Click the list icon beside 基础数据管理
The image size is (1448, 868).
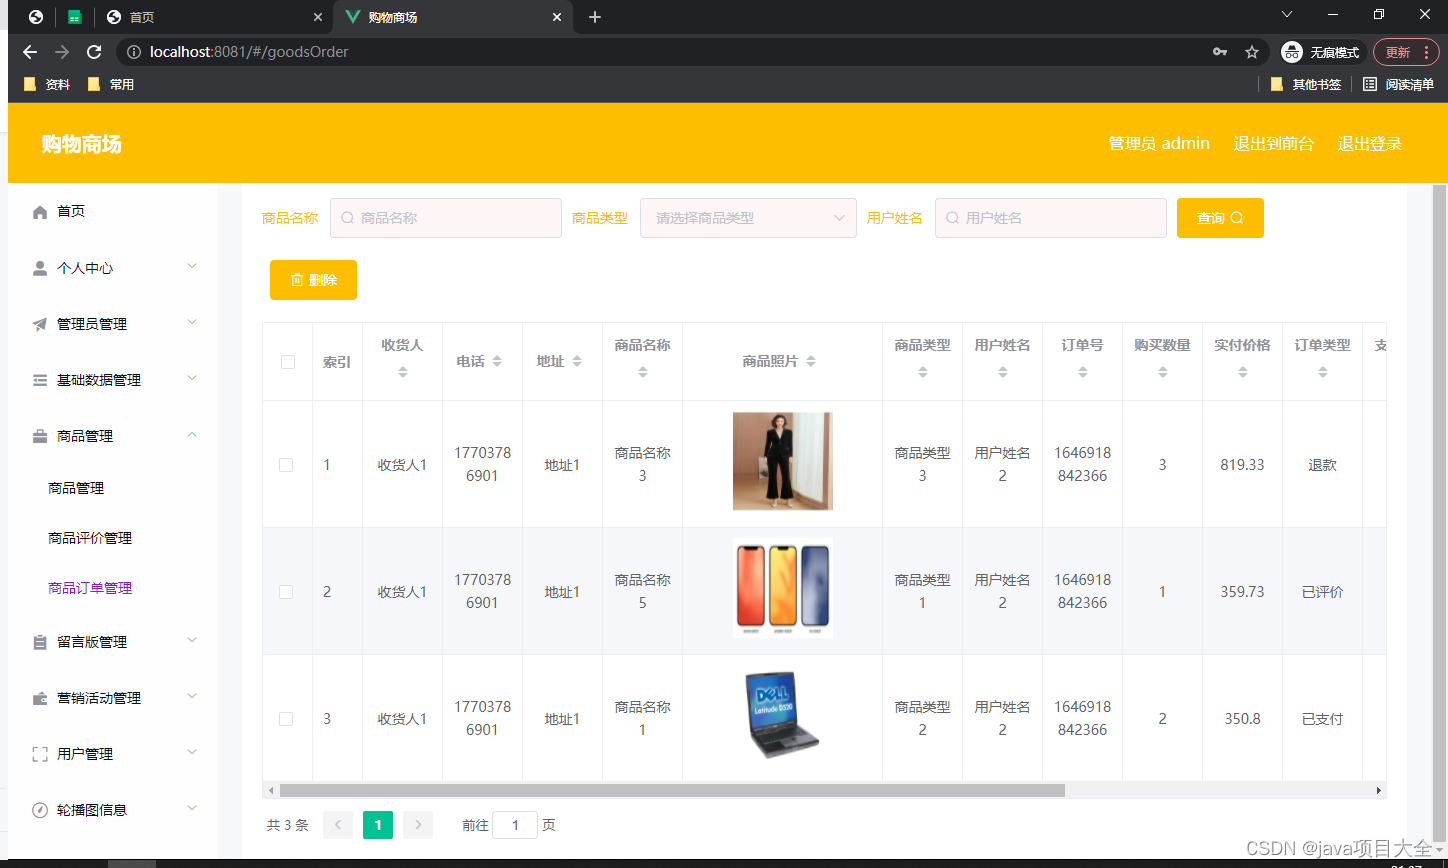40,380
